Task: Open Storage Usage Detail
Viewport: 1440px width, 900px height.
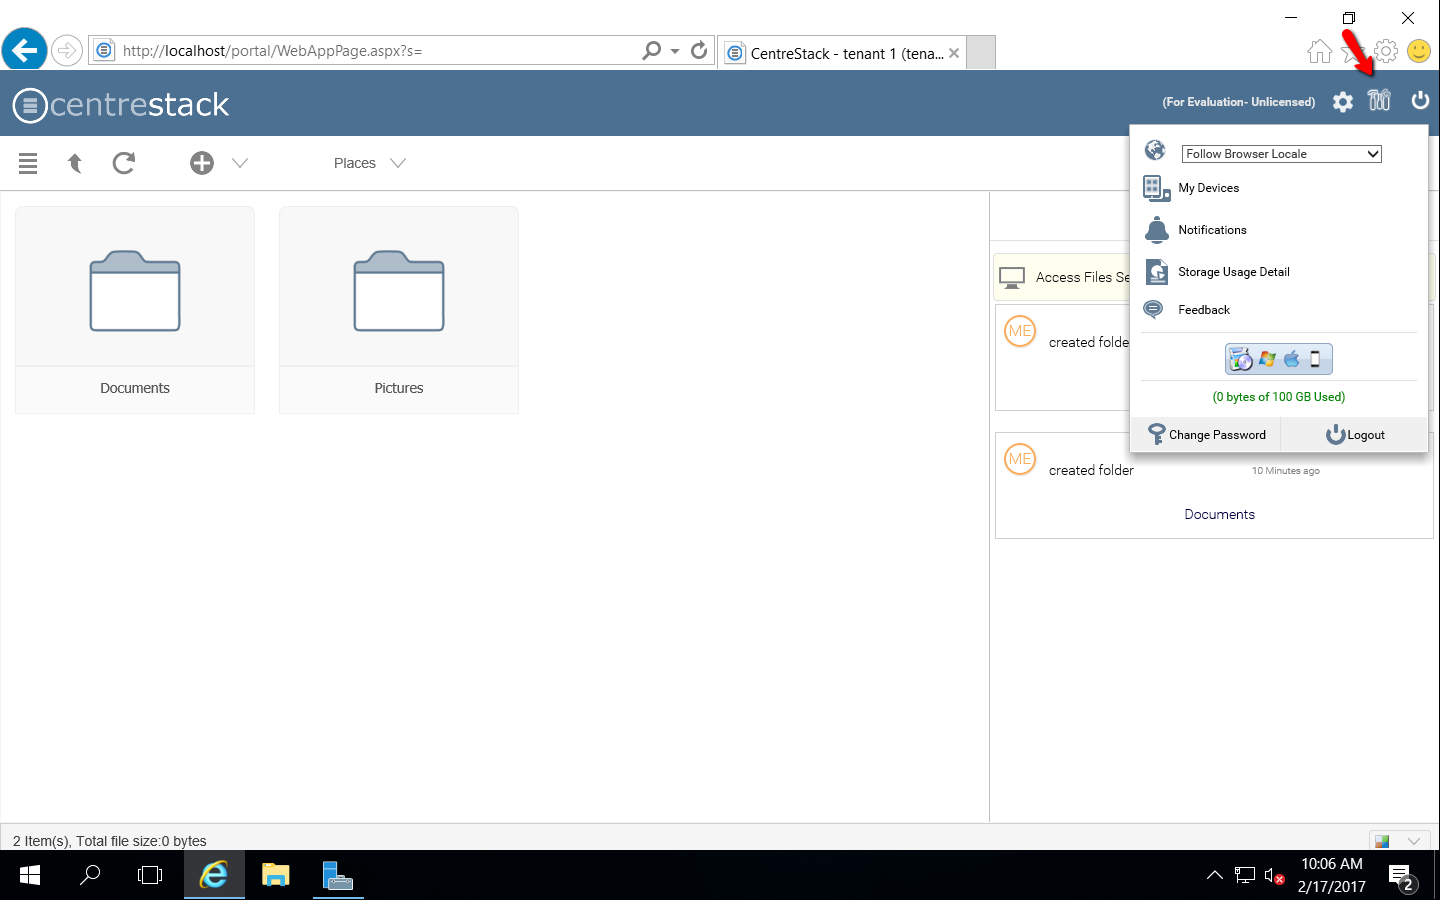Action: [x=1234, y=272]
